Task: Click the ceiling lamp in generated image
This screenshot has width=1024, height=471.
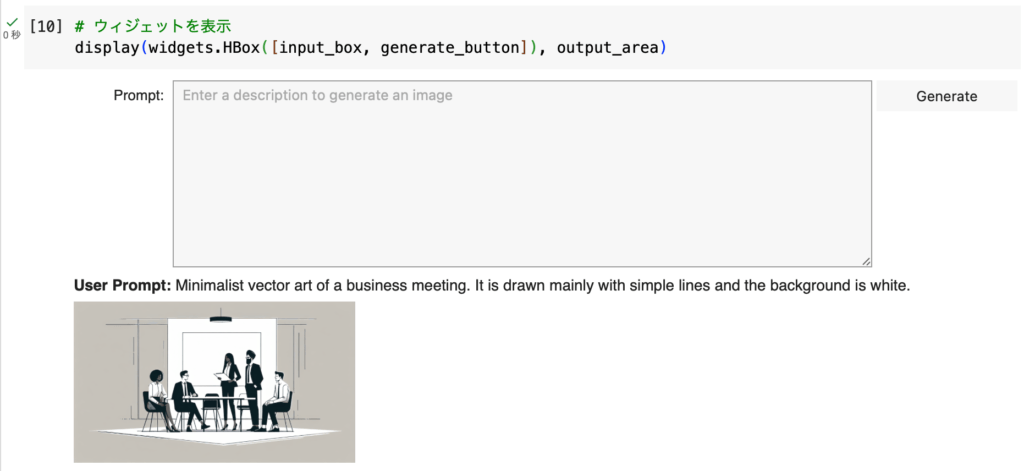Action: 220,319
